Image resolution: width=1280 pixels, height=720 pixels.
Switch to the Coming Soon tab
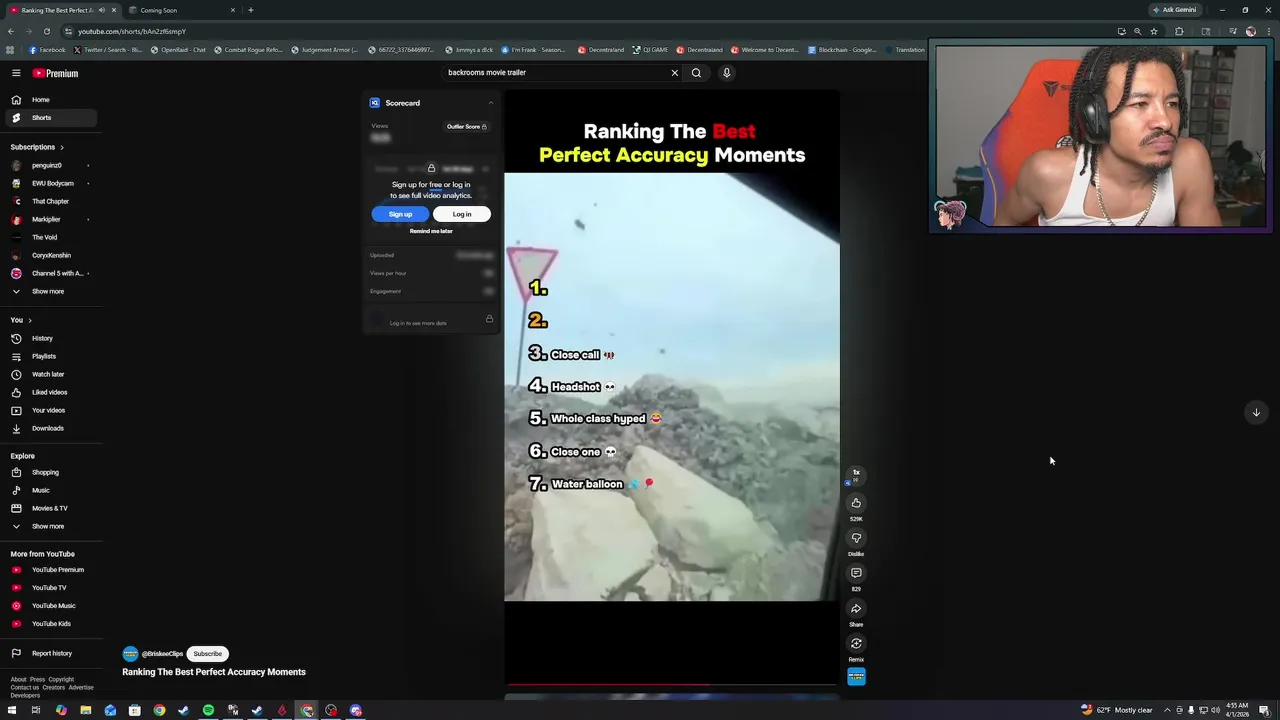tap(180, 10)
